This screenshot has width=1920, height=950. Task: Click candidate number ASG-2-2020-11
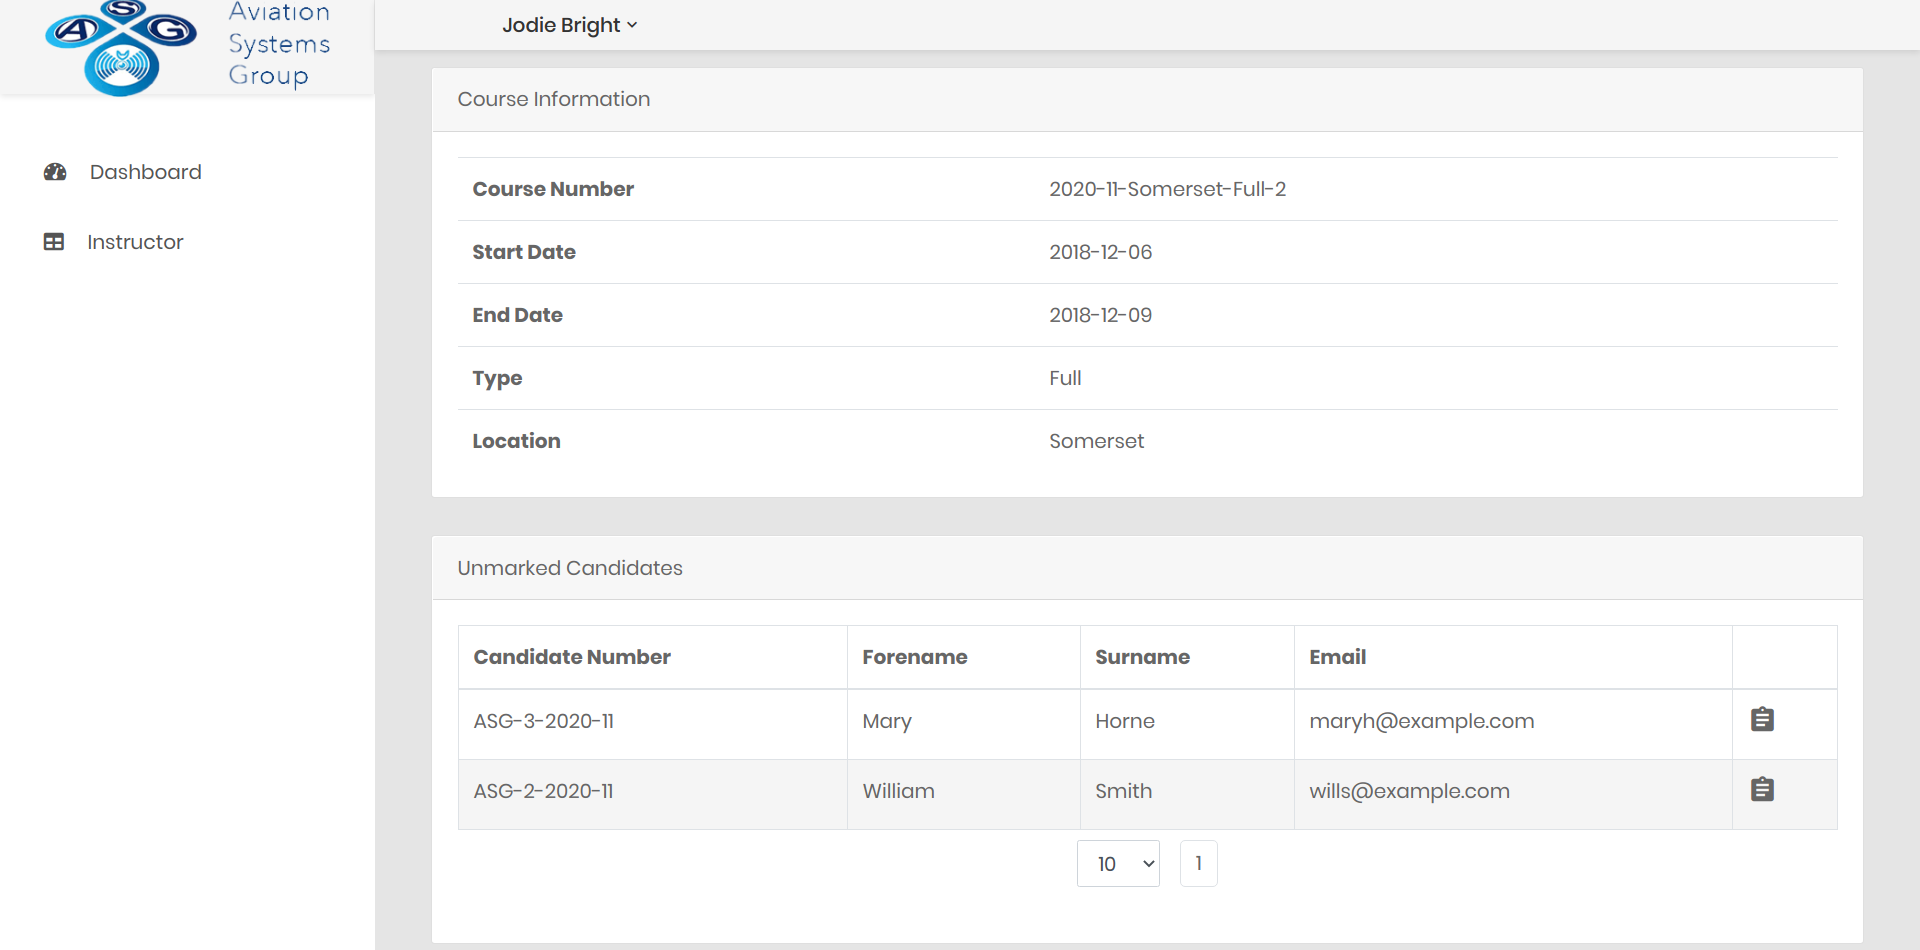(x=543, y=791)
